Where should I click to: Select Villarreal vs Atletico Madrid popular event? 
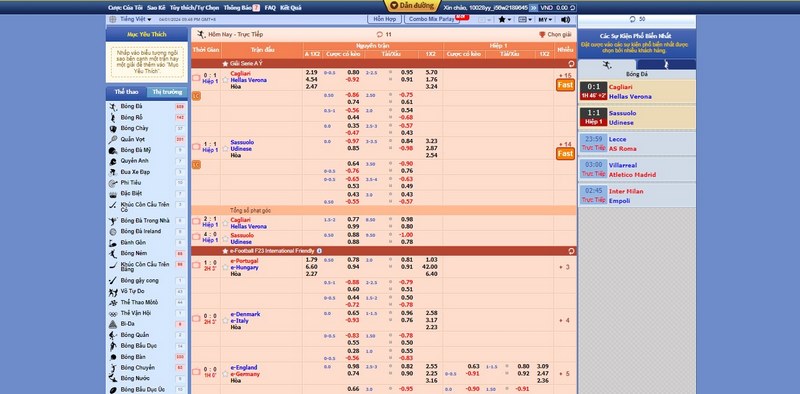coord(637,170)
